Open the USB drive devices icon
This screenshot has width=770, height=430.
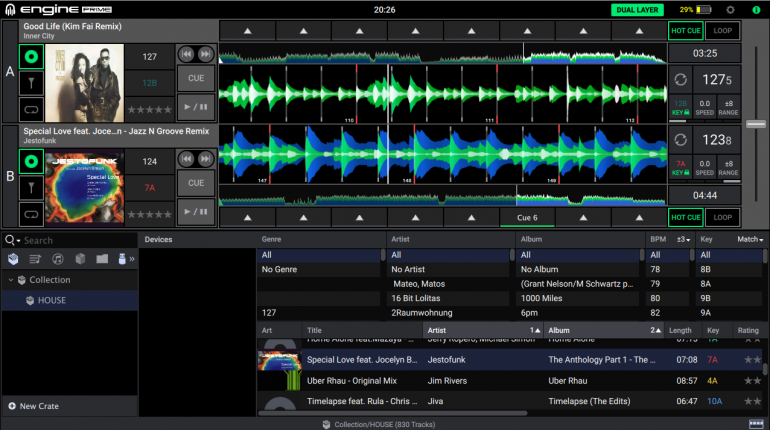122,259
